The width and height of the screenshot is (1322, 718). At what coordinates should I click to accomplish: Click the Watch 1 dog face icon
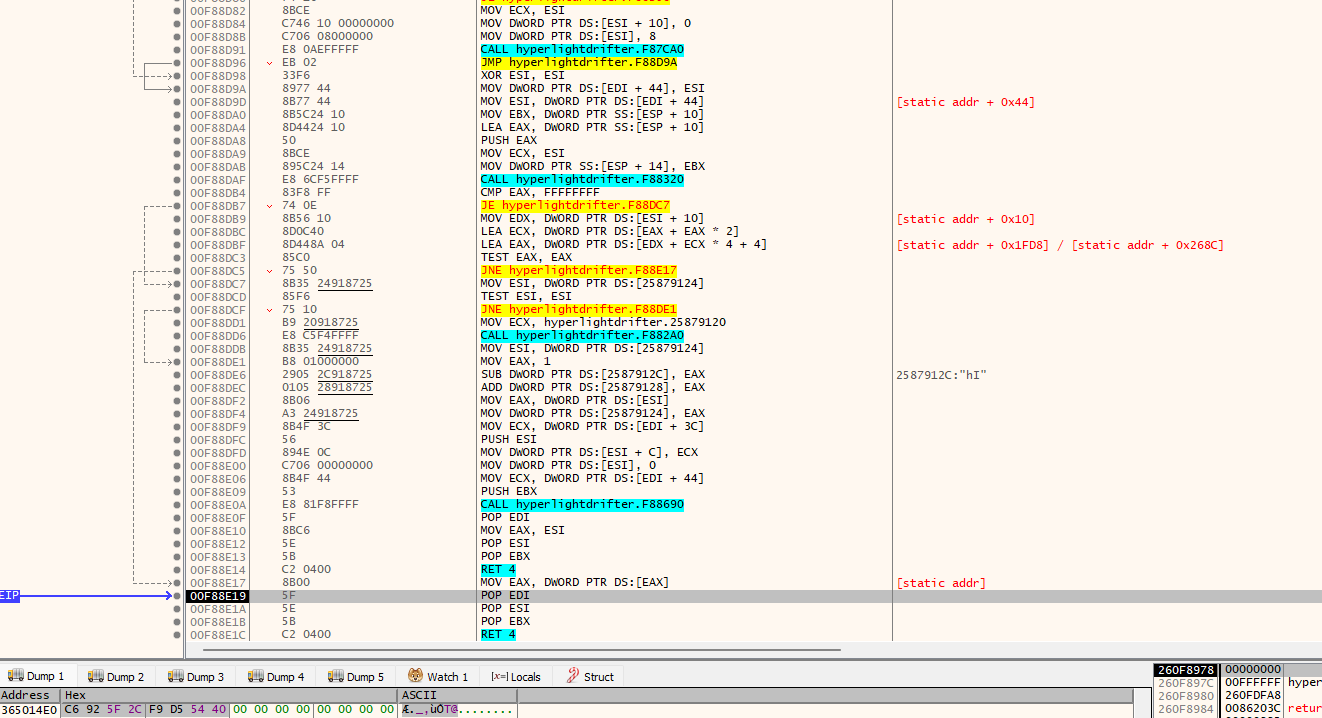coord(416,677)
